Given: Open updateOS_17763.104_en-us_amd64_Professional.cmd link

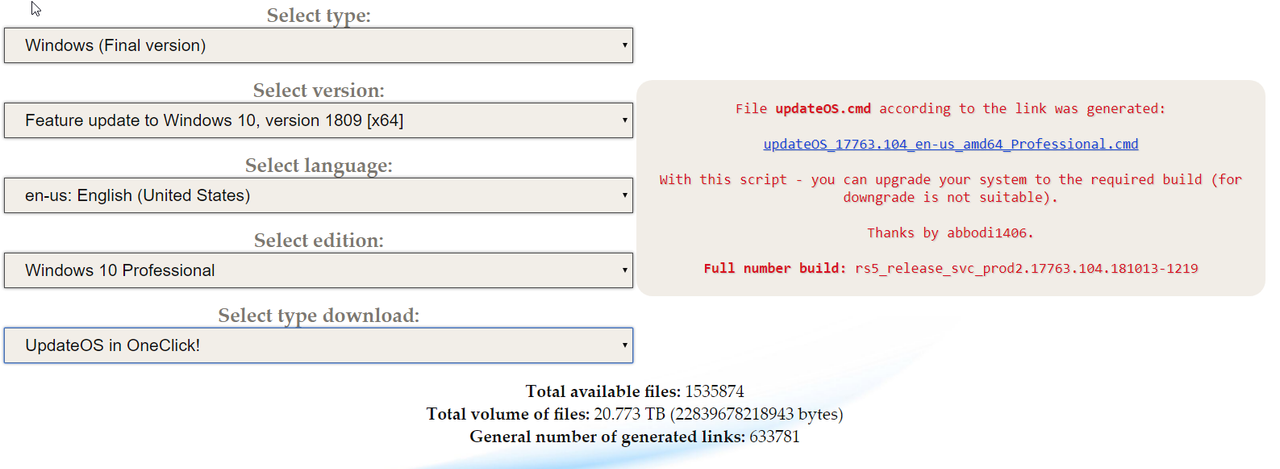Looking at the screenshot, I should [951, 144].
